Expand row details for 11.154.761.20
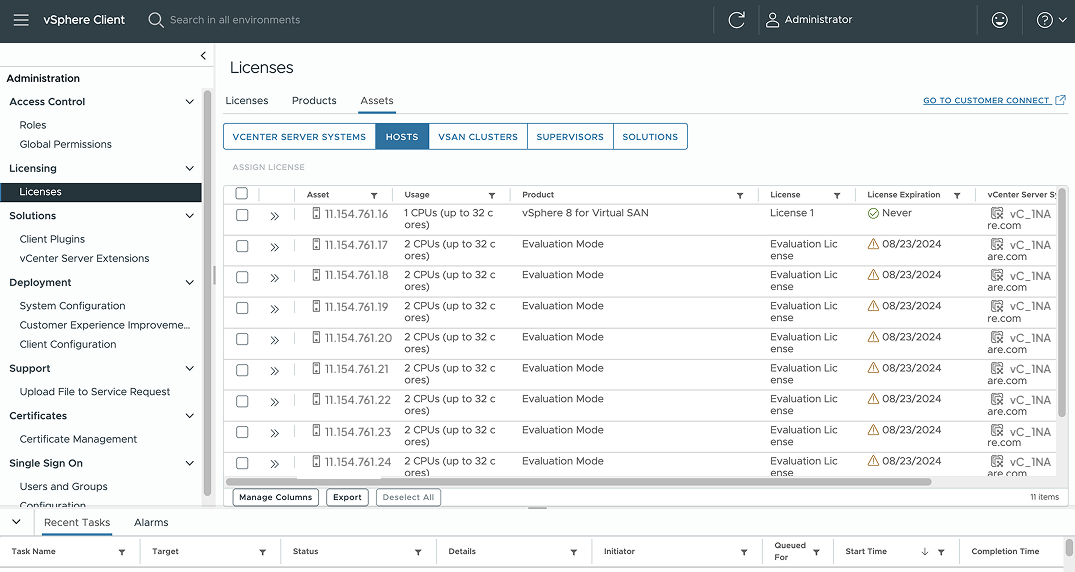 (x=274, y=340)
